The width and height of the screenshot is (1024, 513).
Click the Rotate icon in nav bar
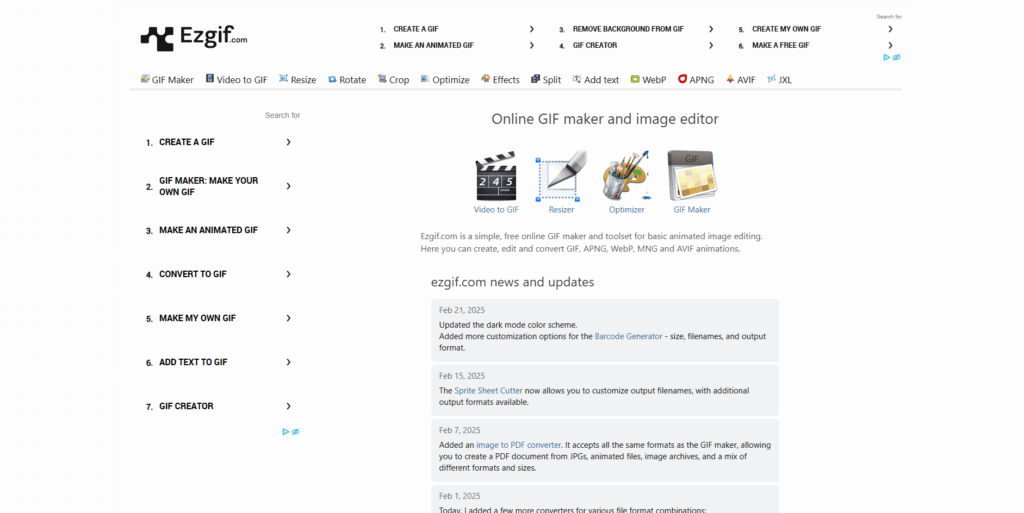pos(332,79)
